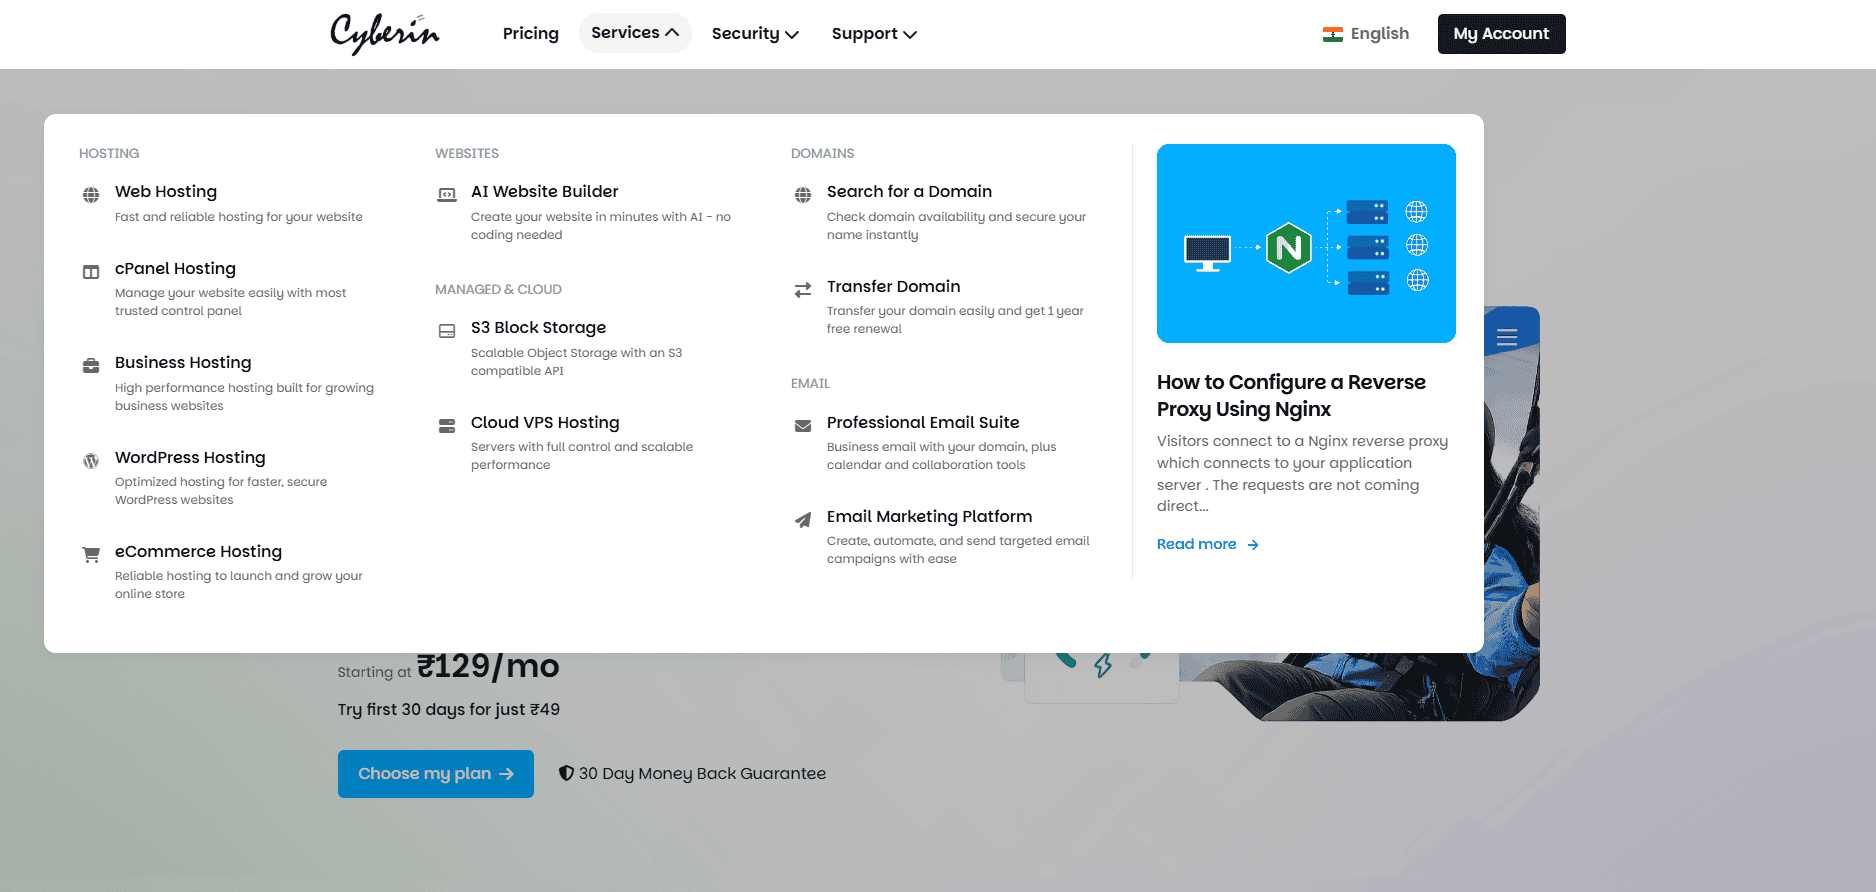Click the Professional Email envelope icon

[x=803, y=426]
